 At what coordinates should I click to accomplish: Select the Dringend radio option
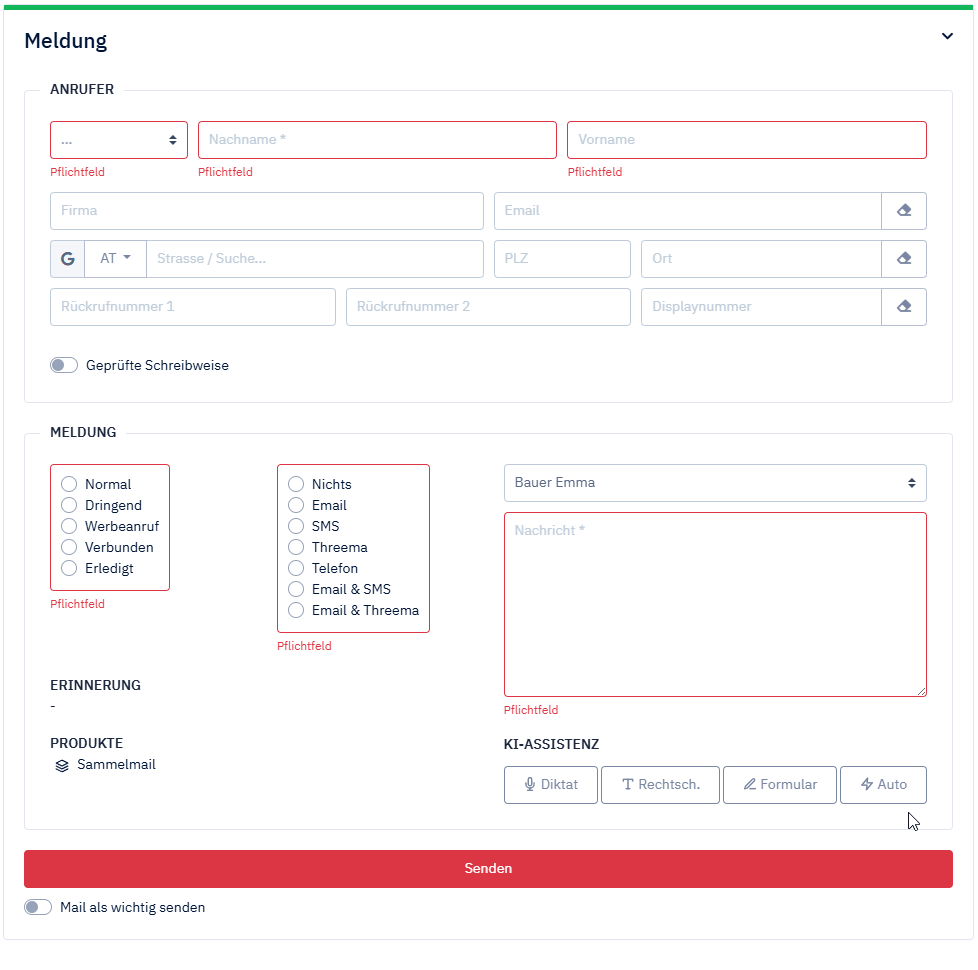(69, 506)
